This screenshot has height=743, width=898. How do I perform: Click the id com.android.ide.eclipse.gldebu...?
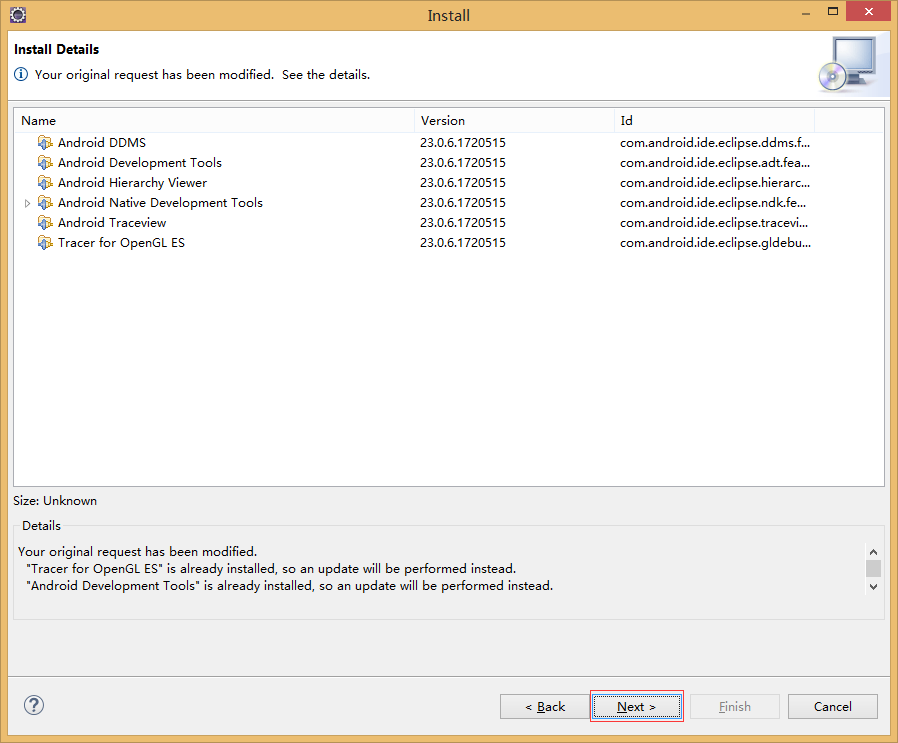[x=715, y=242]
